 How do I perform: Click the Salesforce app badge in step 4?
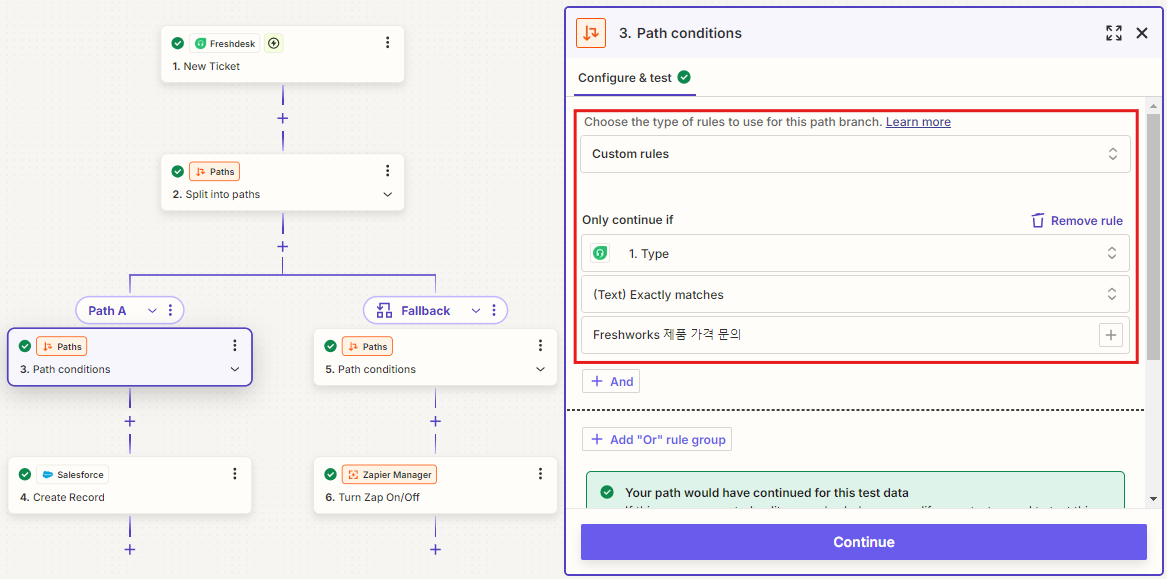click(x=72, y=473)
